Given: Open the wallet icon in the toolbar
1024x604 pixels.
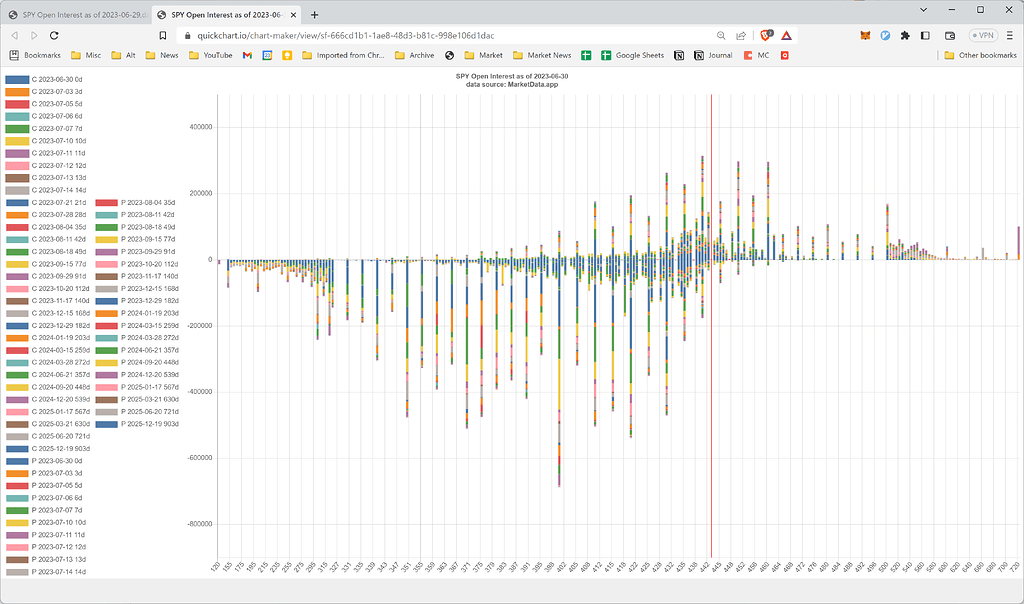Looking at the screenshot, I should pos(949,34).
